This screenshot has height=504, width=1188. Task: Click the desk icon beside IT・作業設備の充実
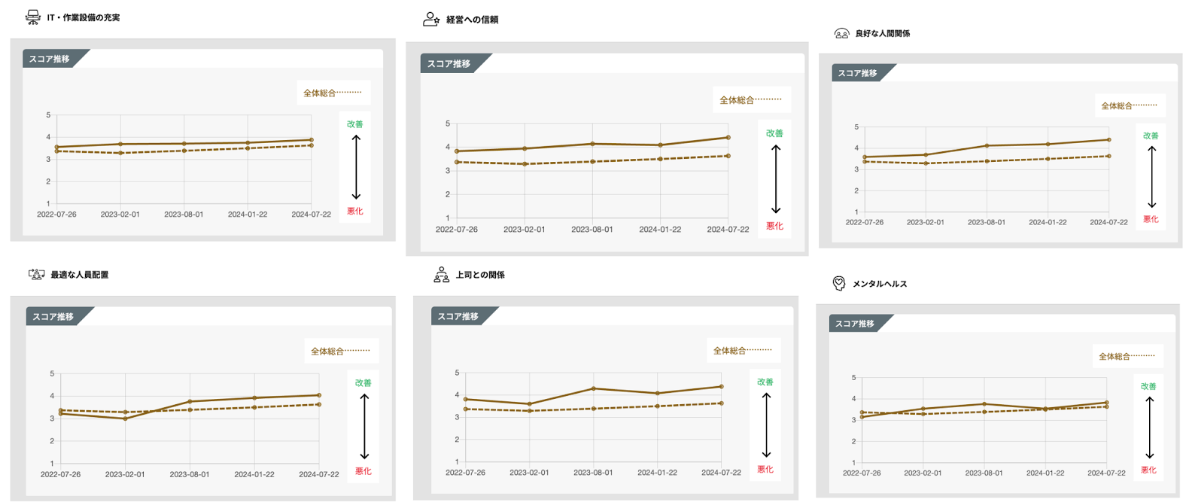[x=33, y=16]
